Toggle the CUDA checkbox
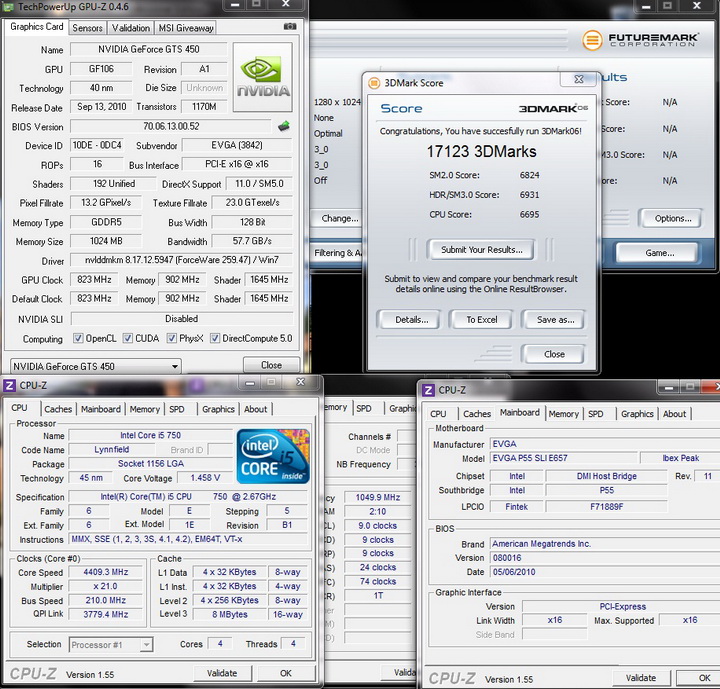Image resolution: width=720 pixels, height=689 pixels. click(128, 339)
